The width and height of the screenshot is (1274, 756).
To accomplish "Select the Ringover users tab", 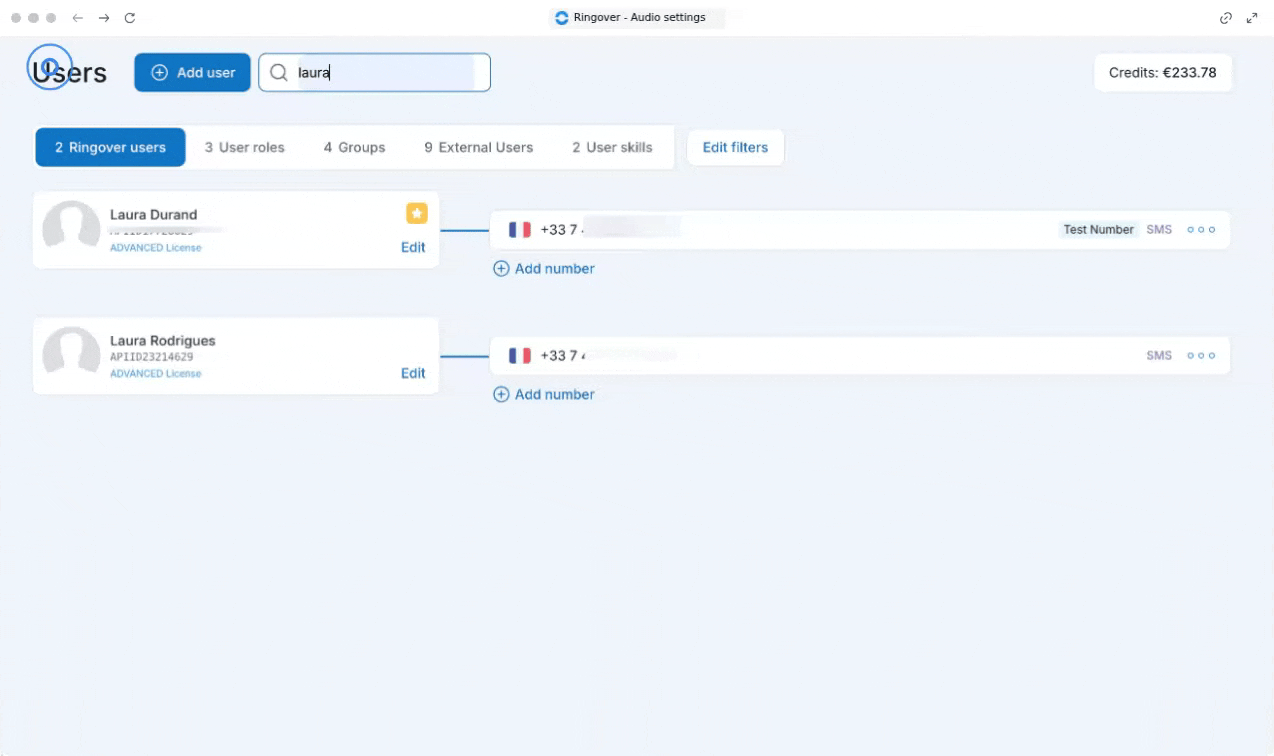I will coord(110,147).
